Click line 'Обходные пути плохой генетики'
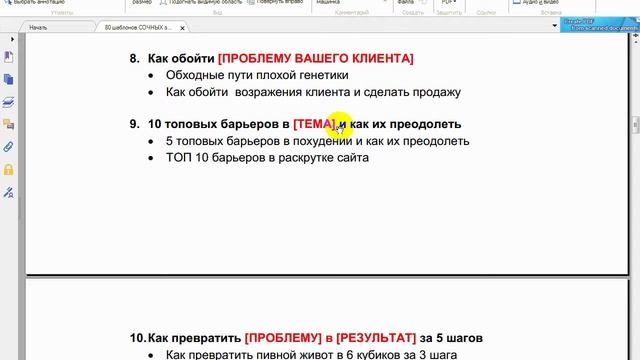 257,75
